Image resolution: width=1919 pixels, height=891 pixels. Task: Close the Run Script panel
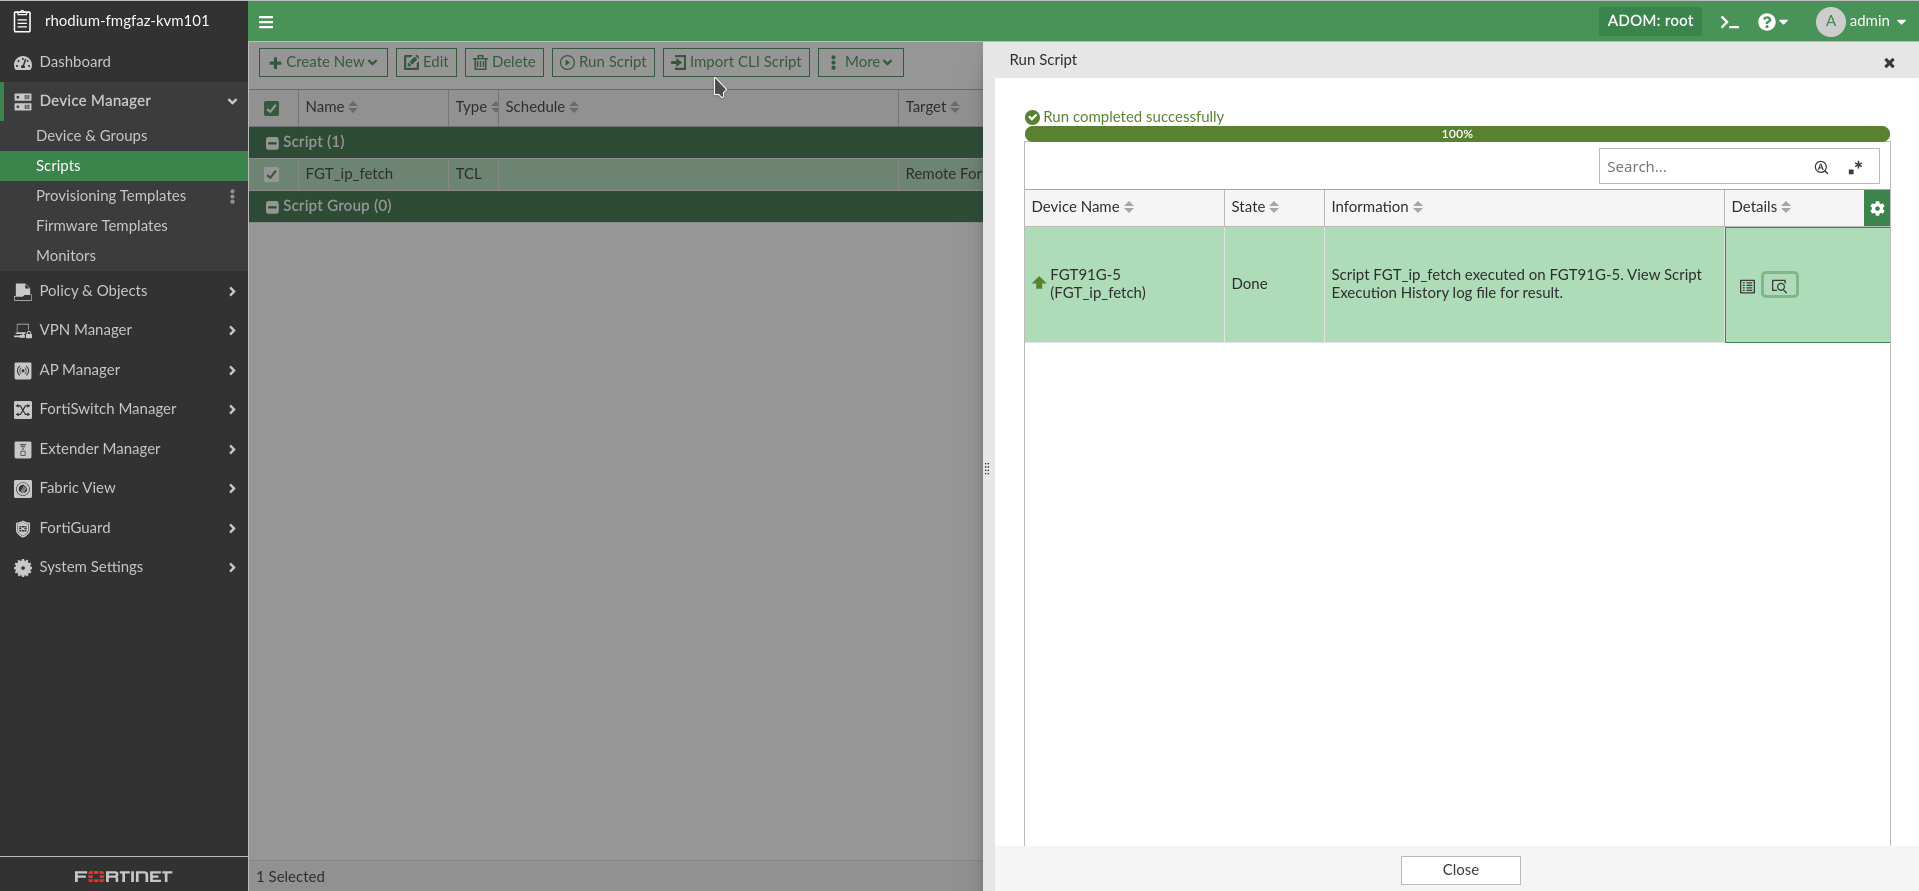point(1889,62)
